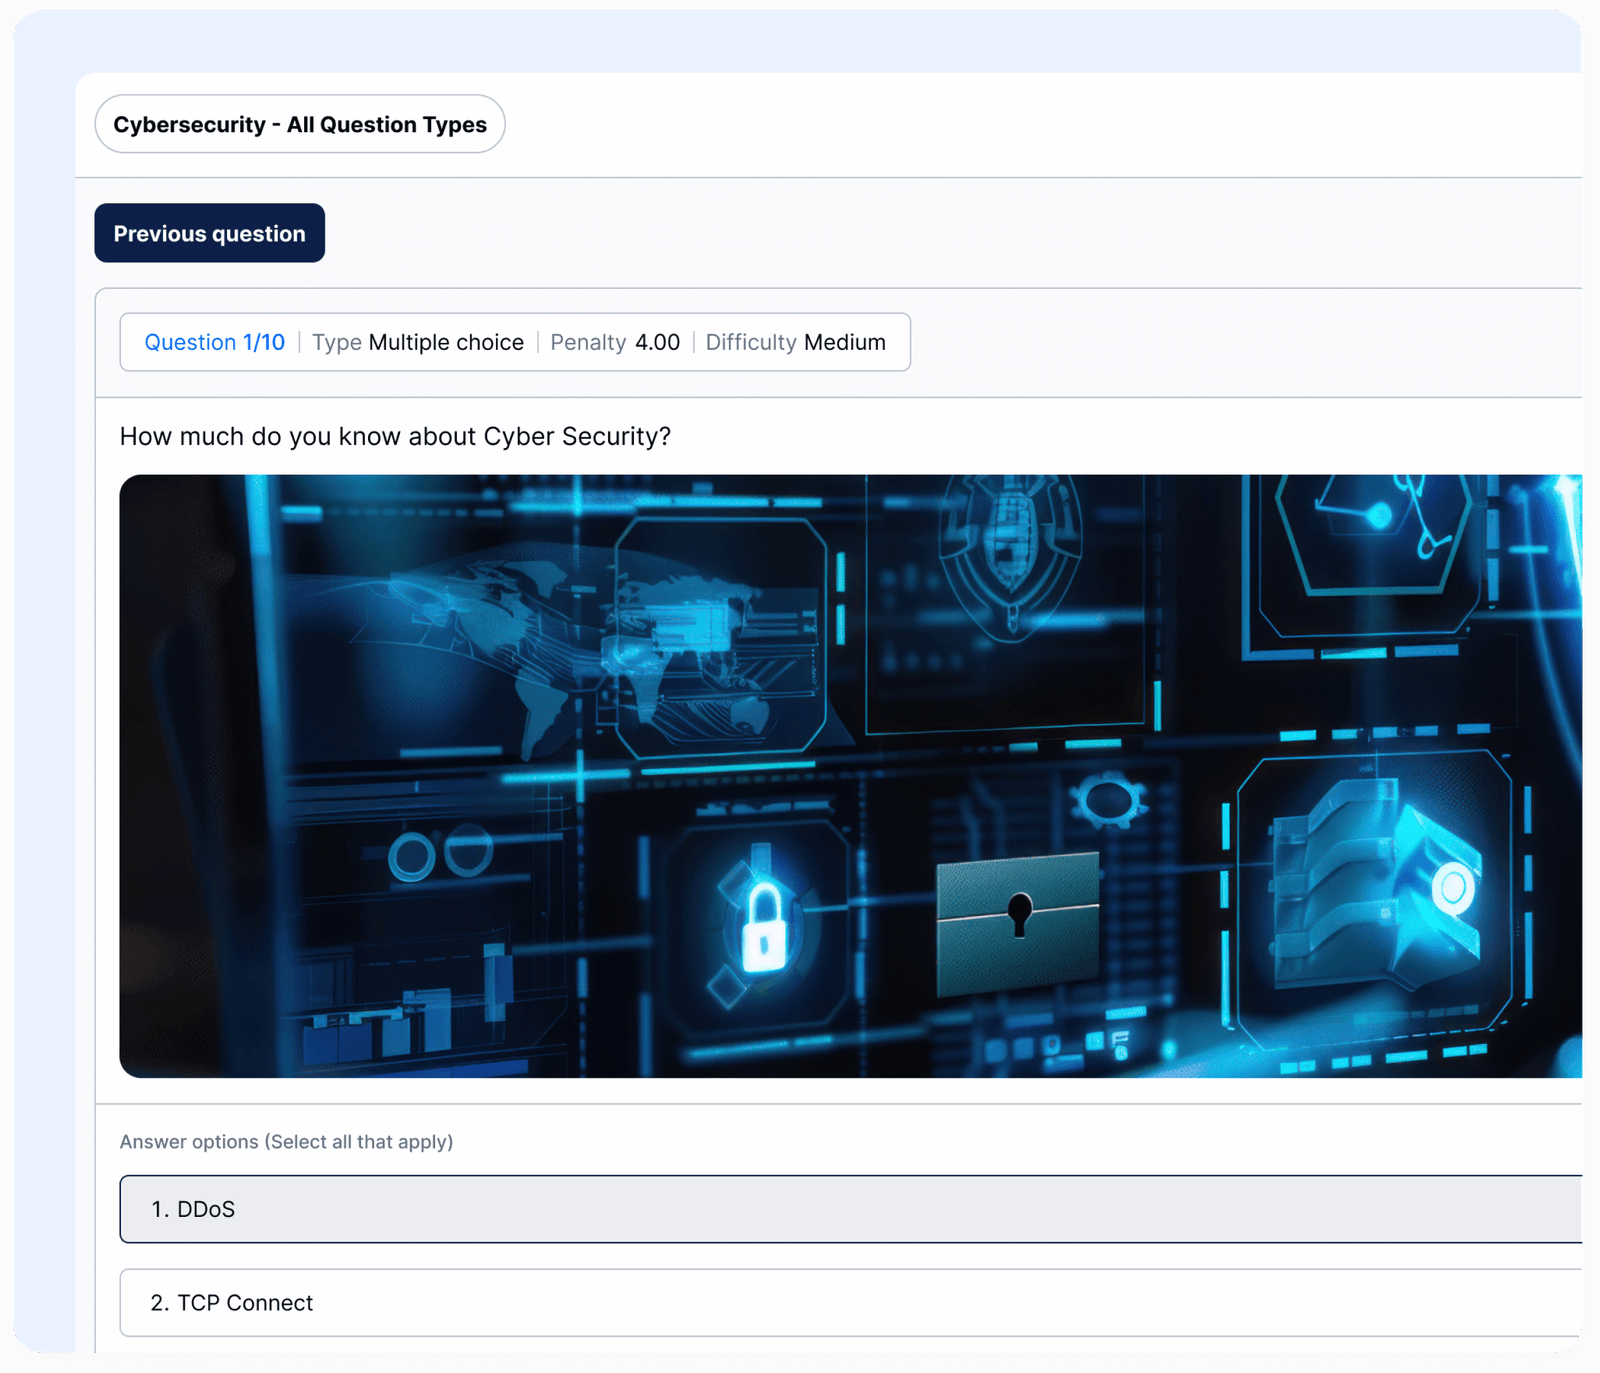Click the Question 1/10 counter
The width and height of the screenshot is (1600, 1373).
pyautogui.click(x=214, y=342)
